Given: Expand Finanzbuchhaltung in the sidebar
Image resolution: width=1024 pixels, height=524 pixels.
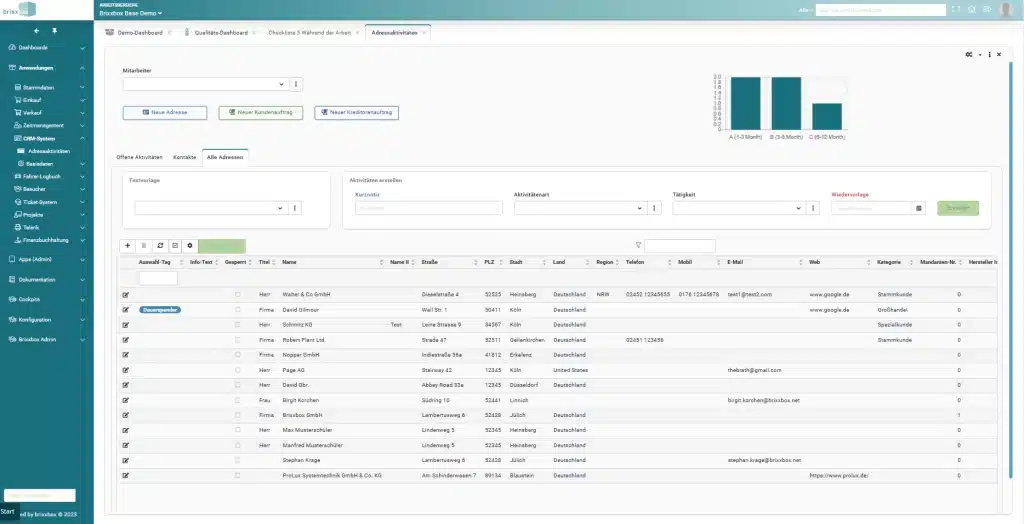Looking at the screenshot, I should click(x=50, y=240).
